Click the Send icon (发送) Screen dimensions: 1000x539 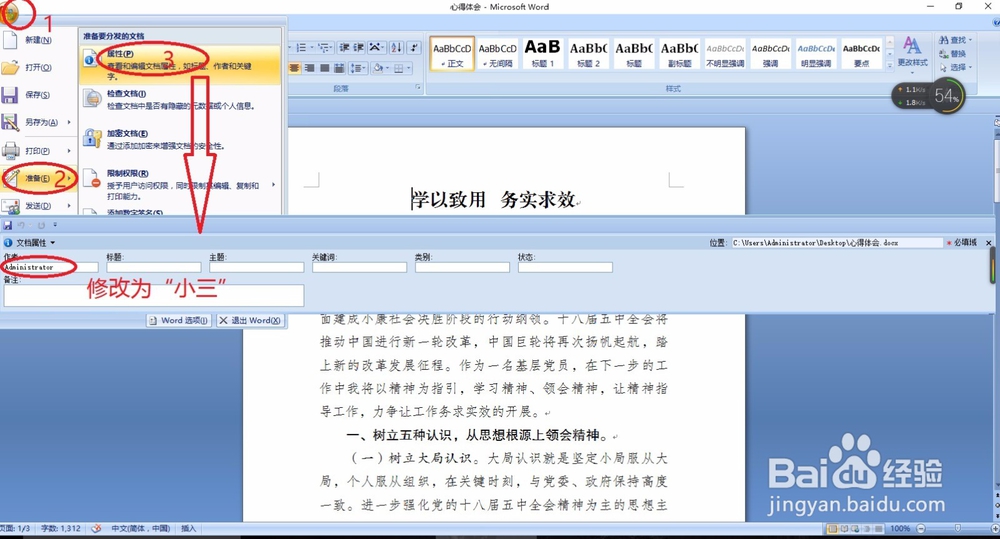(10, 205)
